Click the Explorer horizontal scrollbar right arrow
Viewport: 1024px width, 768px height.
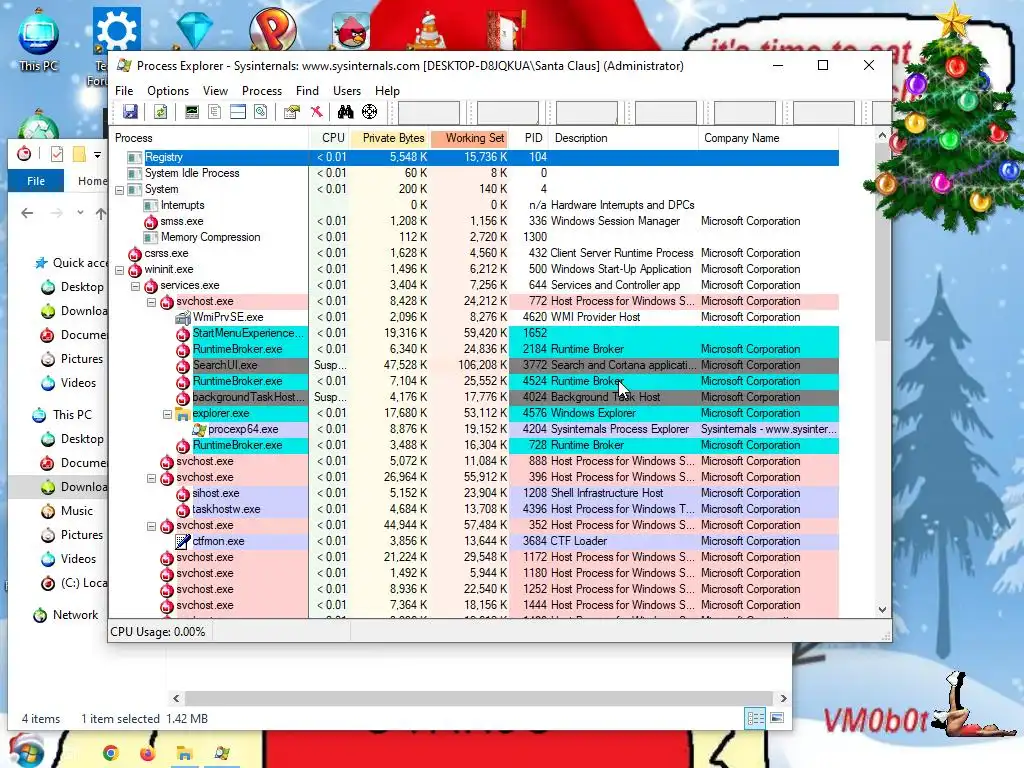click(783, 699)
